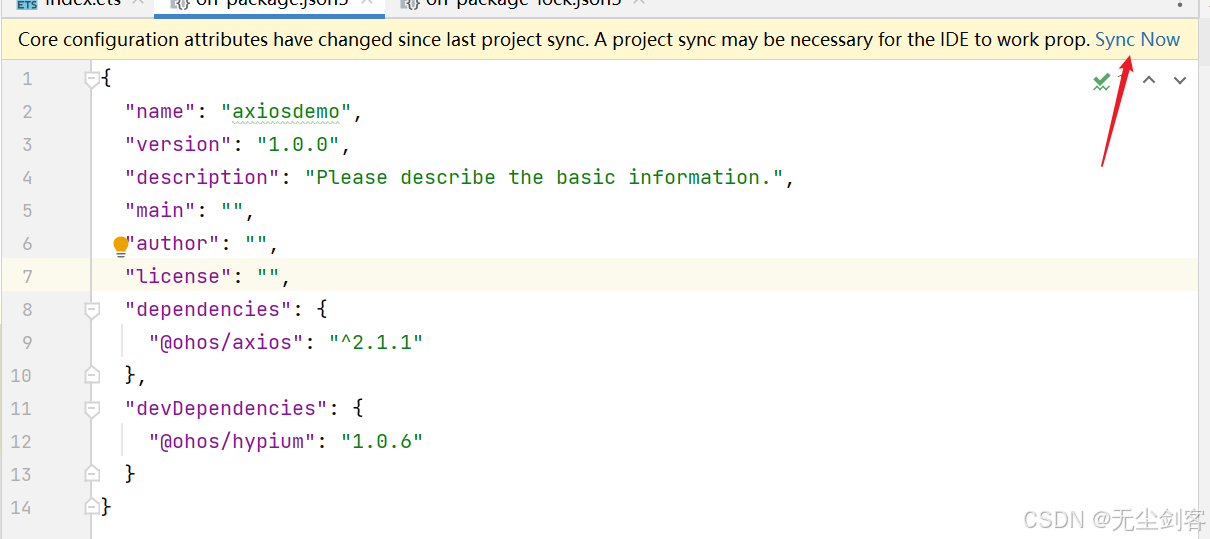
Task: Click the "1.0.6" version string
Action: tap(382, 441)
